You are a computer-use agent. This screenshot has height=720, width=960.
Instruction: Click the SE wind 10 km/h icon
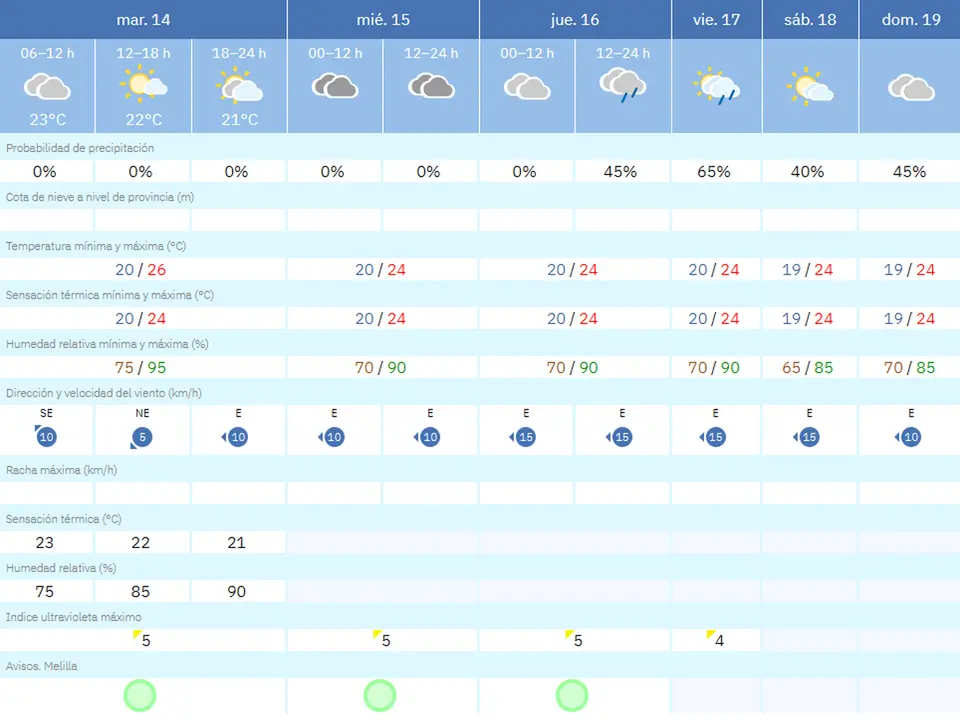(x=46, y=436)
